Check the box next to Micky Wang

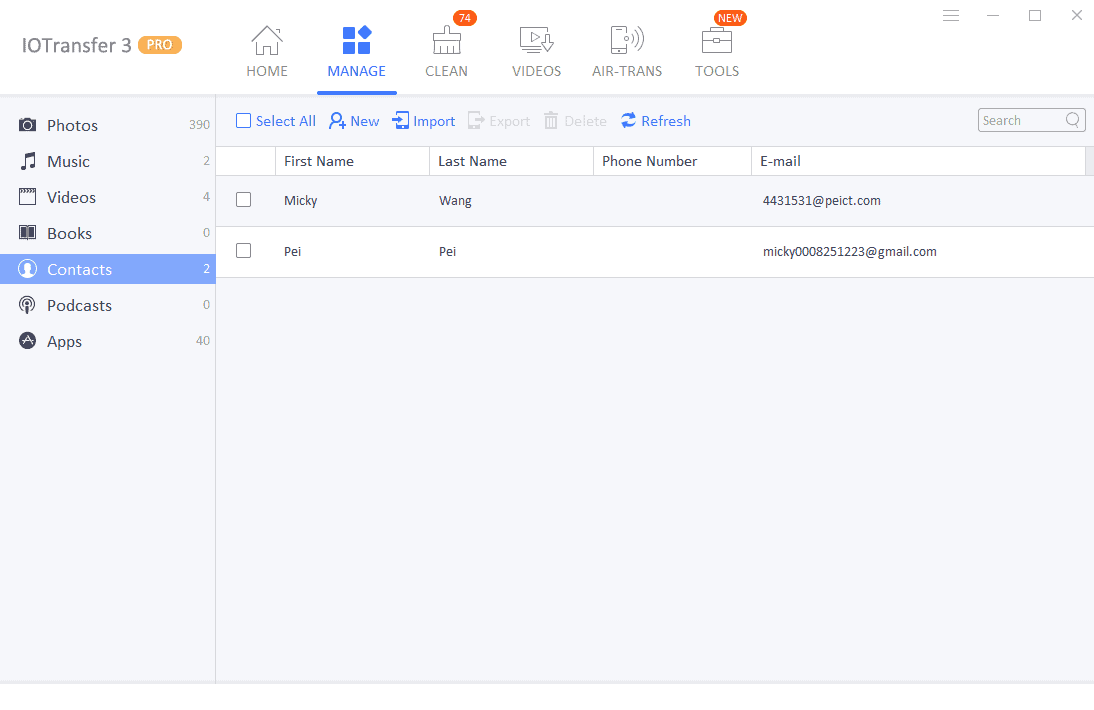(243, 199)
